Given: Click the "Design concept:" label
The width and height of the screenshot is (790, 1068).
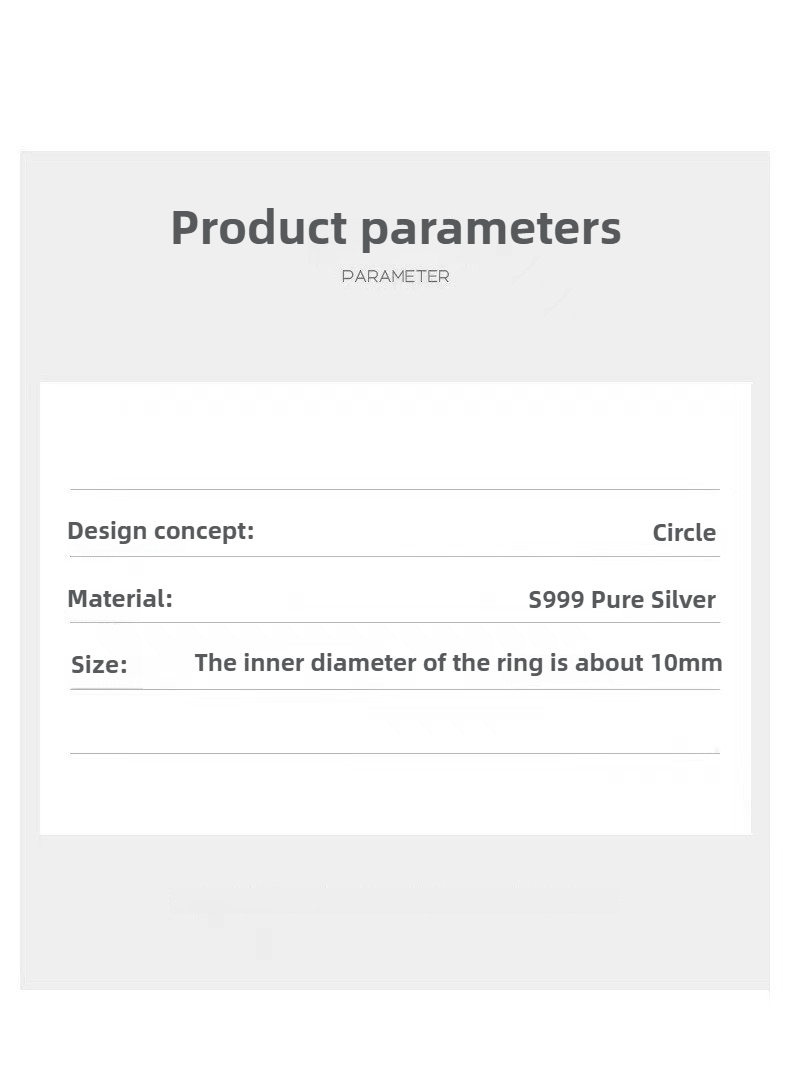Looking at the screenshot, I should click(x=161, y=531).
